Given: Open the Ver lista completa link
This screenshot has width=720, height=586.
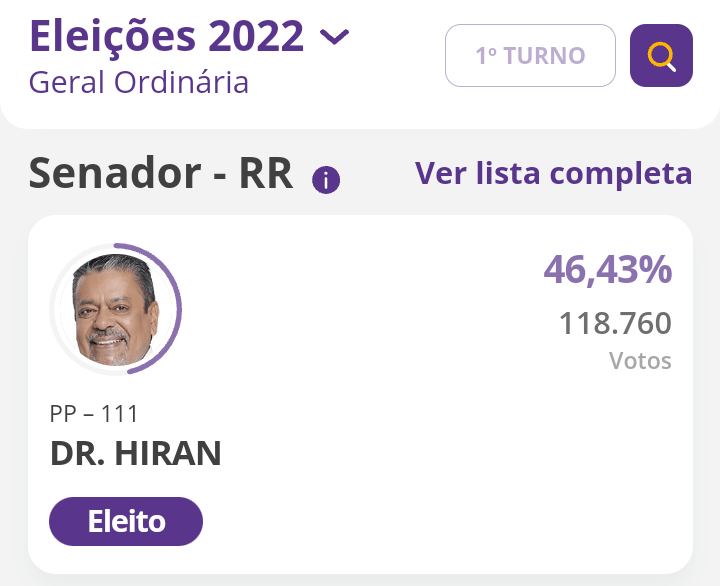Looking at the screenshot, I should pos(553,173).
